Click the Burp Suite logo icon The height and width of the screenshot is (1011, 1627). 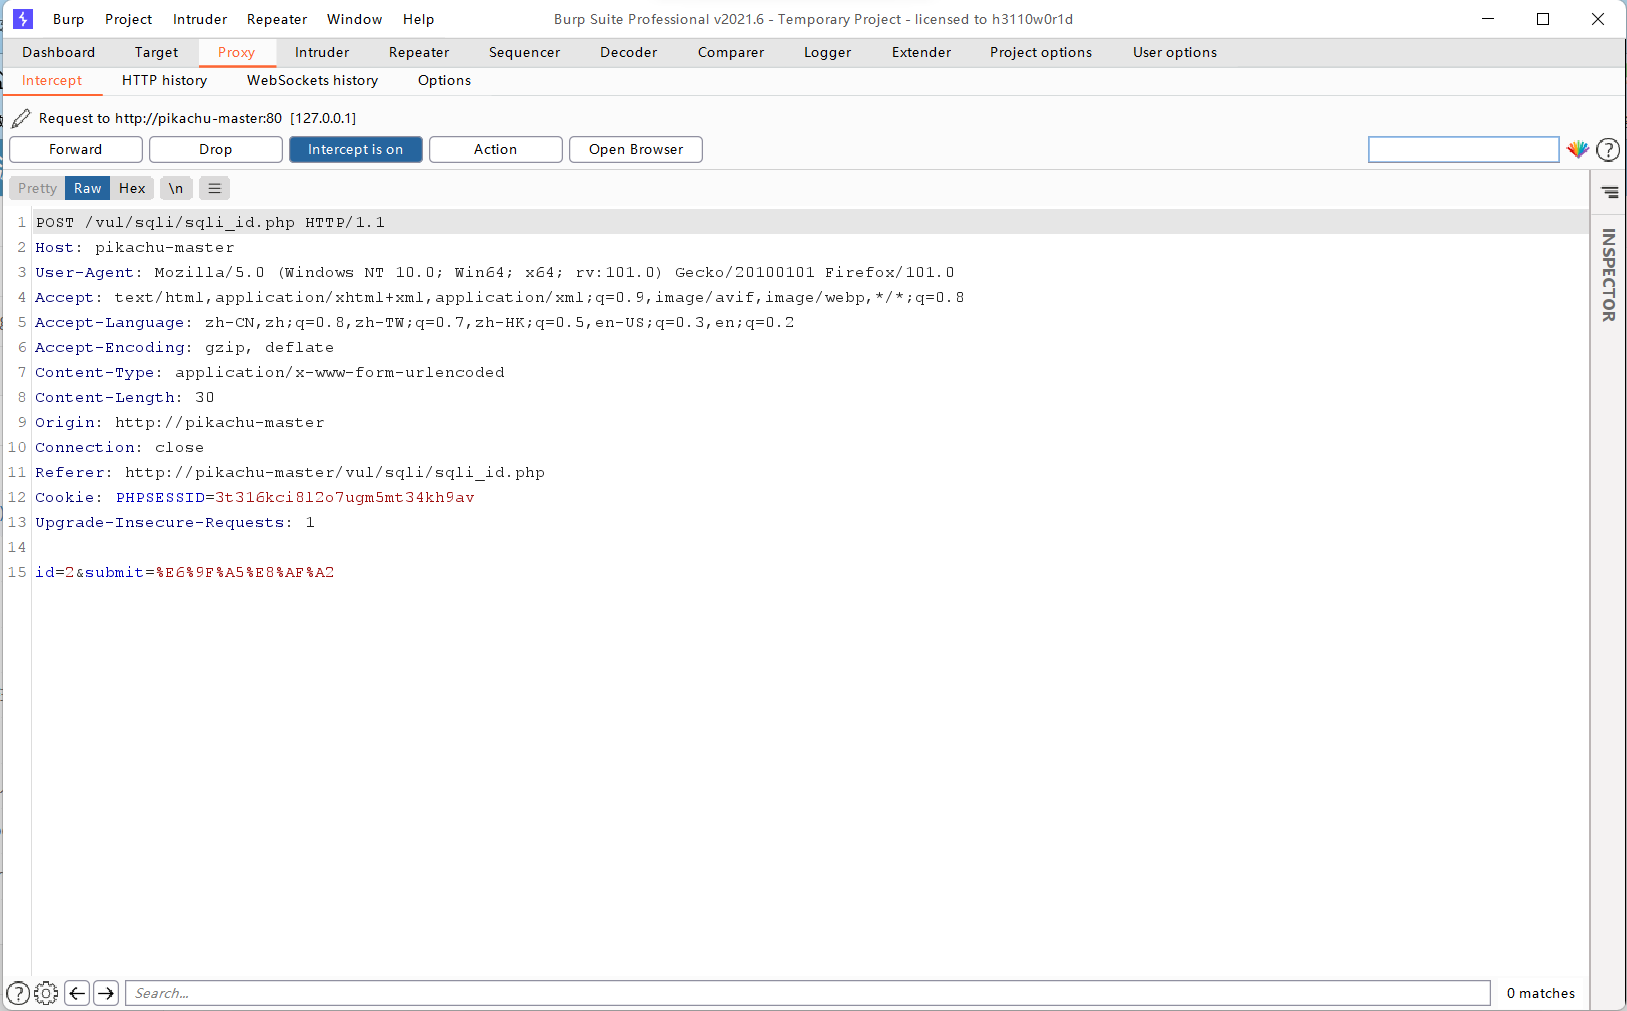(x=23, y=19)
